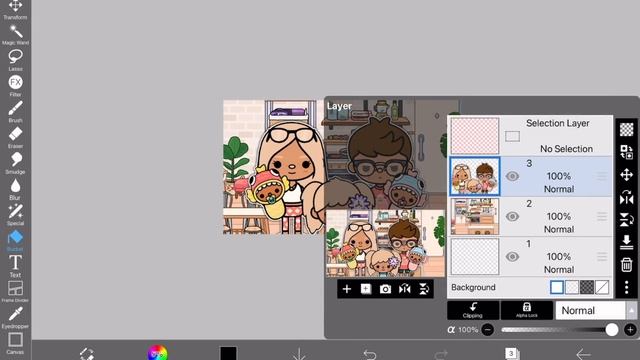Toggle visibility of layer 1
640x360 pixels.
pos(513,257)
